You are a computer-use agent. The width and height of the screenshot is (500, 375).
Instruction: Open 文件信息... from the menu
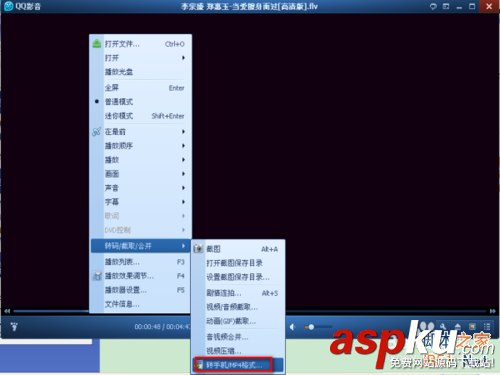[141, 304]
